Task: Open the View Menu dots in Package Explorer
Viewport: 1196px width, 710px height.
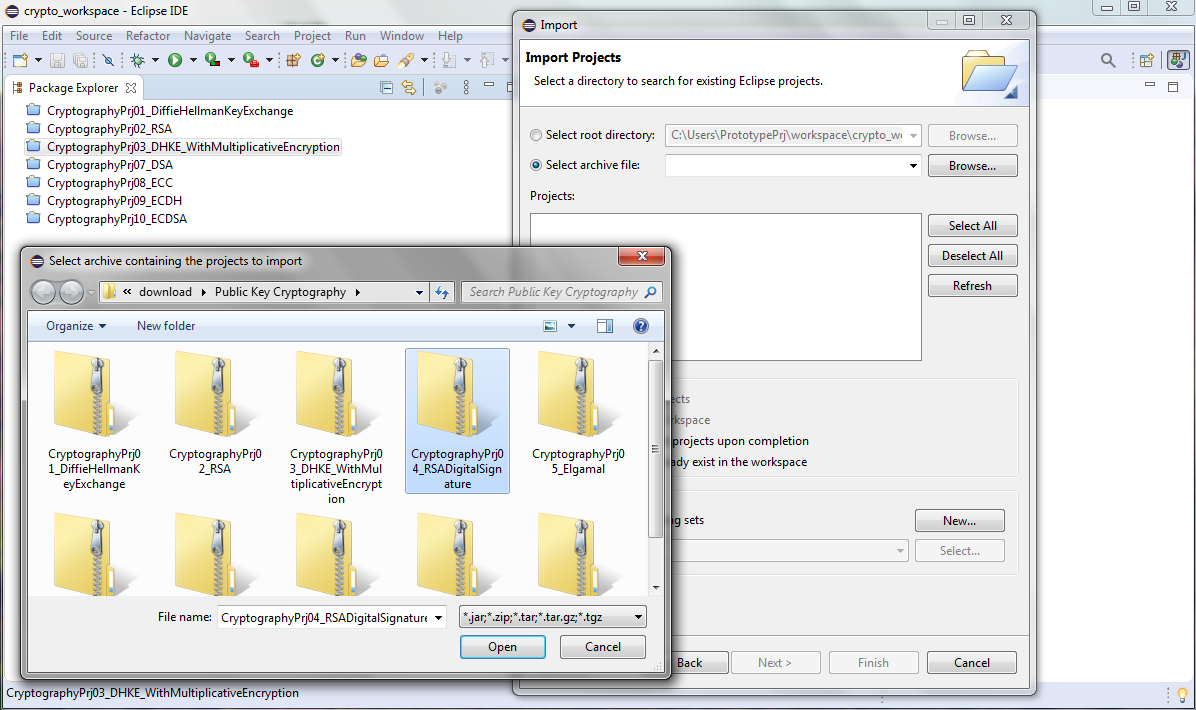Action: pos(466,87)
